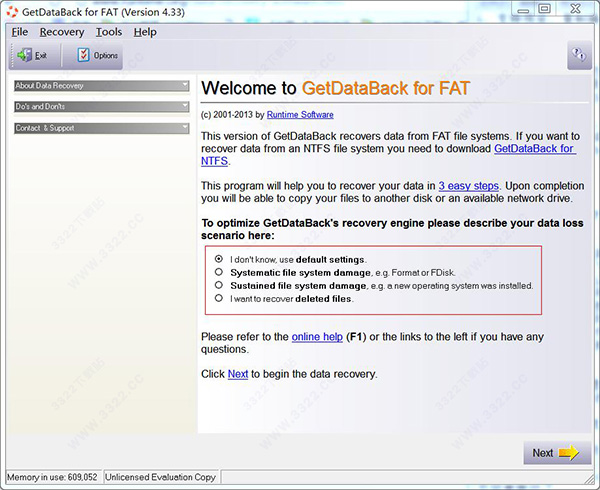Select "I don't know, use default settings"
600x490 pixels.
(x=218, y=259)
